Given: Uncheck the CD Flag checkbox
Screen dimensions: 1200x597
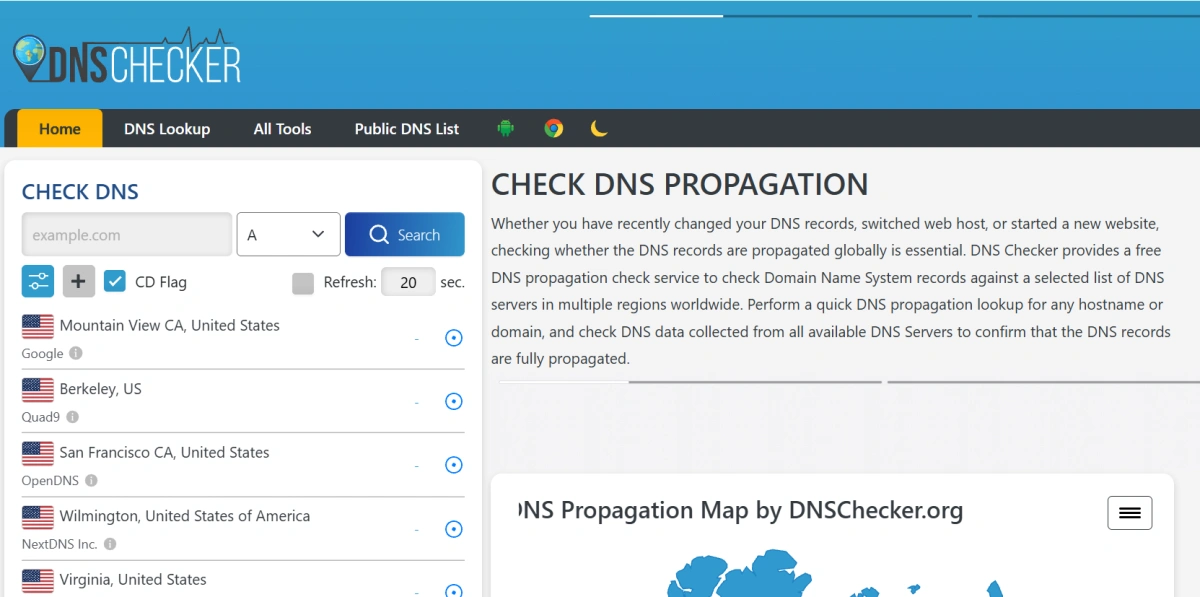Looking at the screenshot, I should click(115, 282).
